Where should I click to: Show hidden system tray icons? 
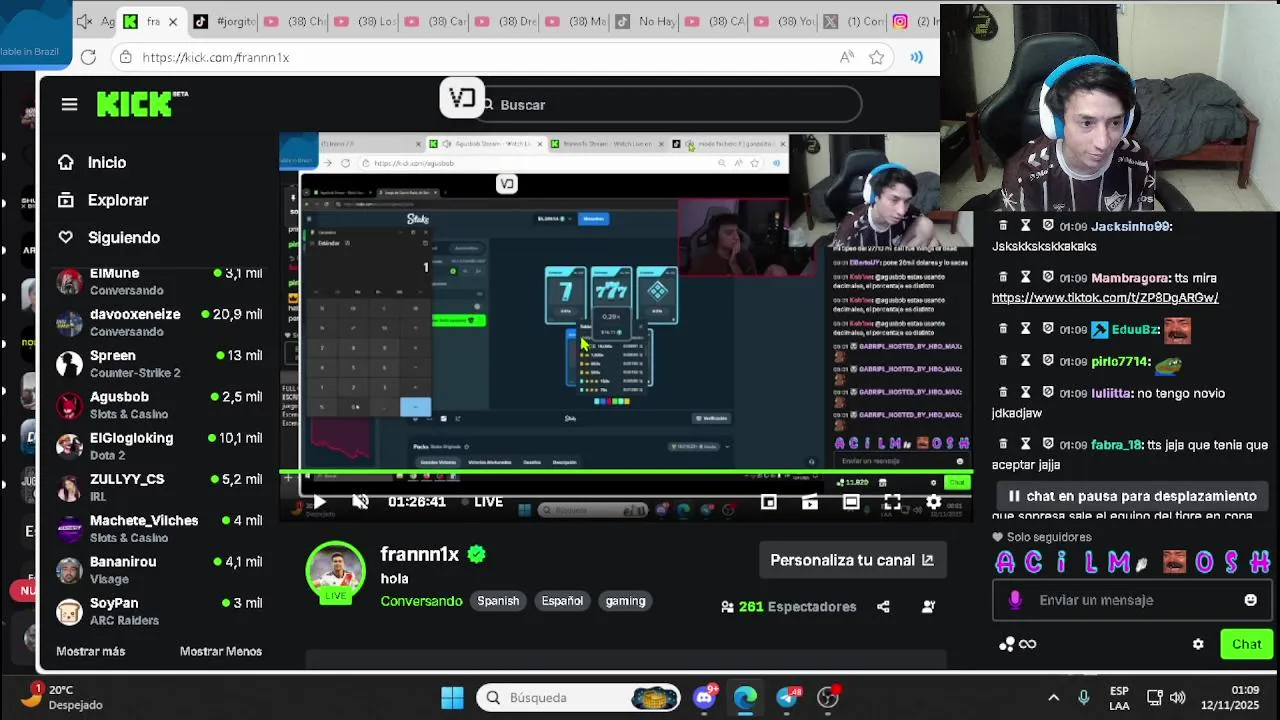point(1053,697)
